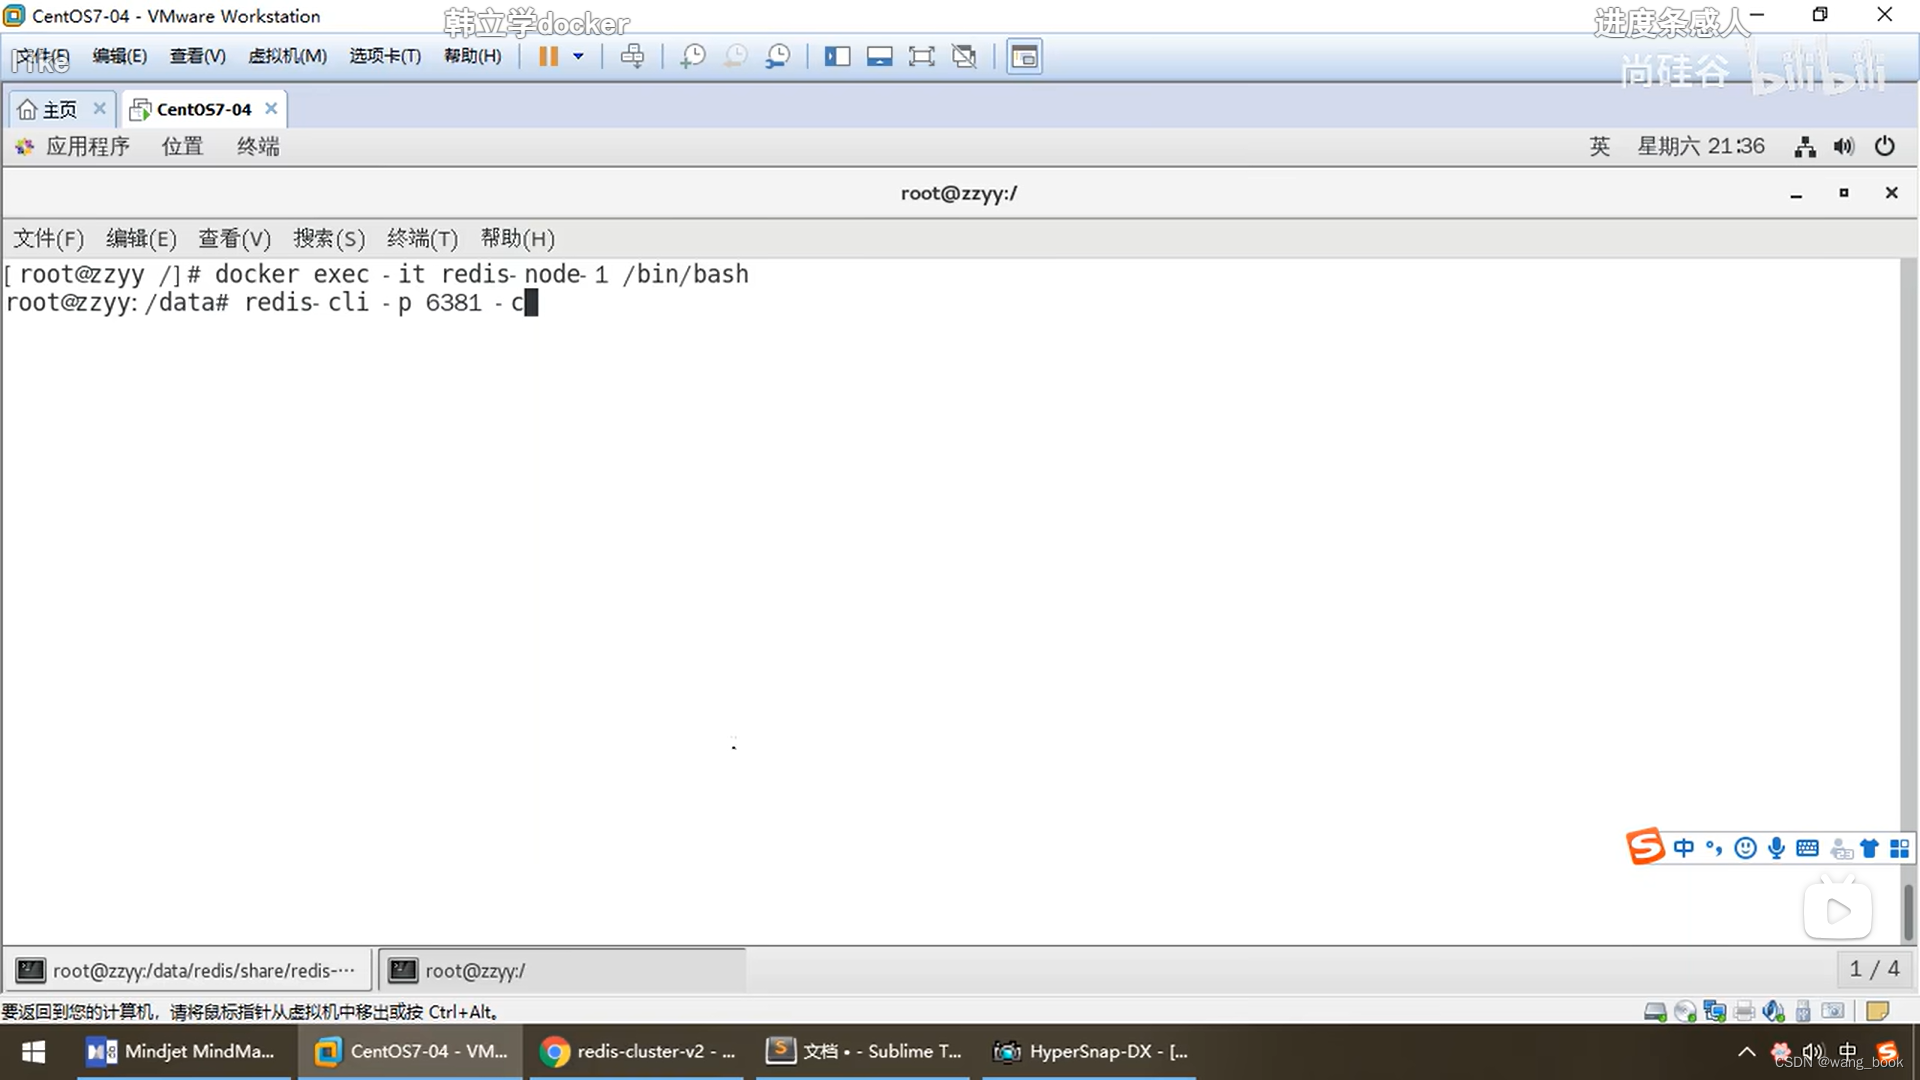1920x1080 pixels.
Task: Open the snapshot manager
Action: (x=778, y=56)
